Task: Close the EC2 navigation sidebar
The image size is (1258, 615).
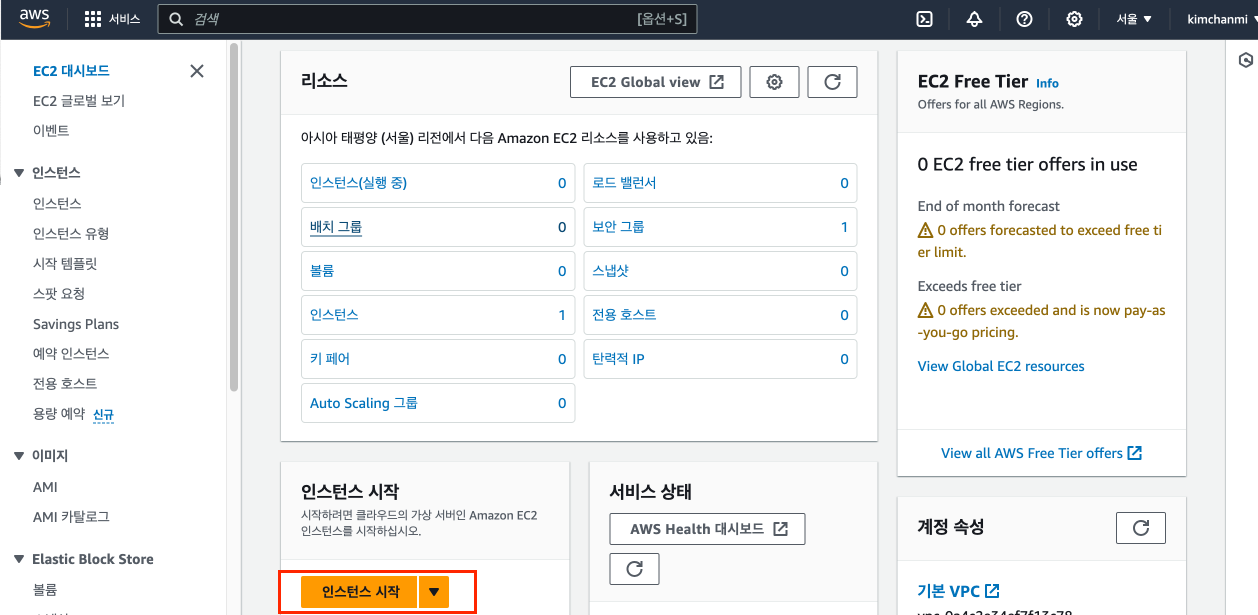Action: pos(197,71)
